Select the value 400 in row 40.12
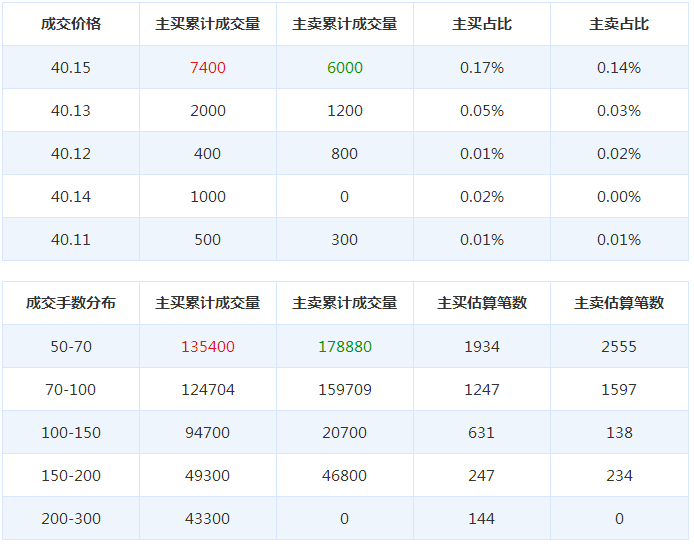 pyautogui.click(x=208, y=154)
